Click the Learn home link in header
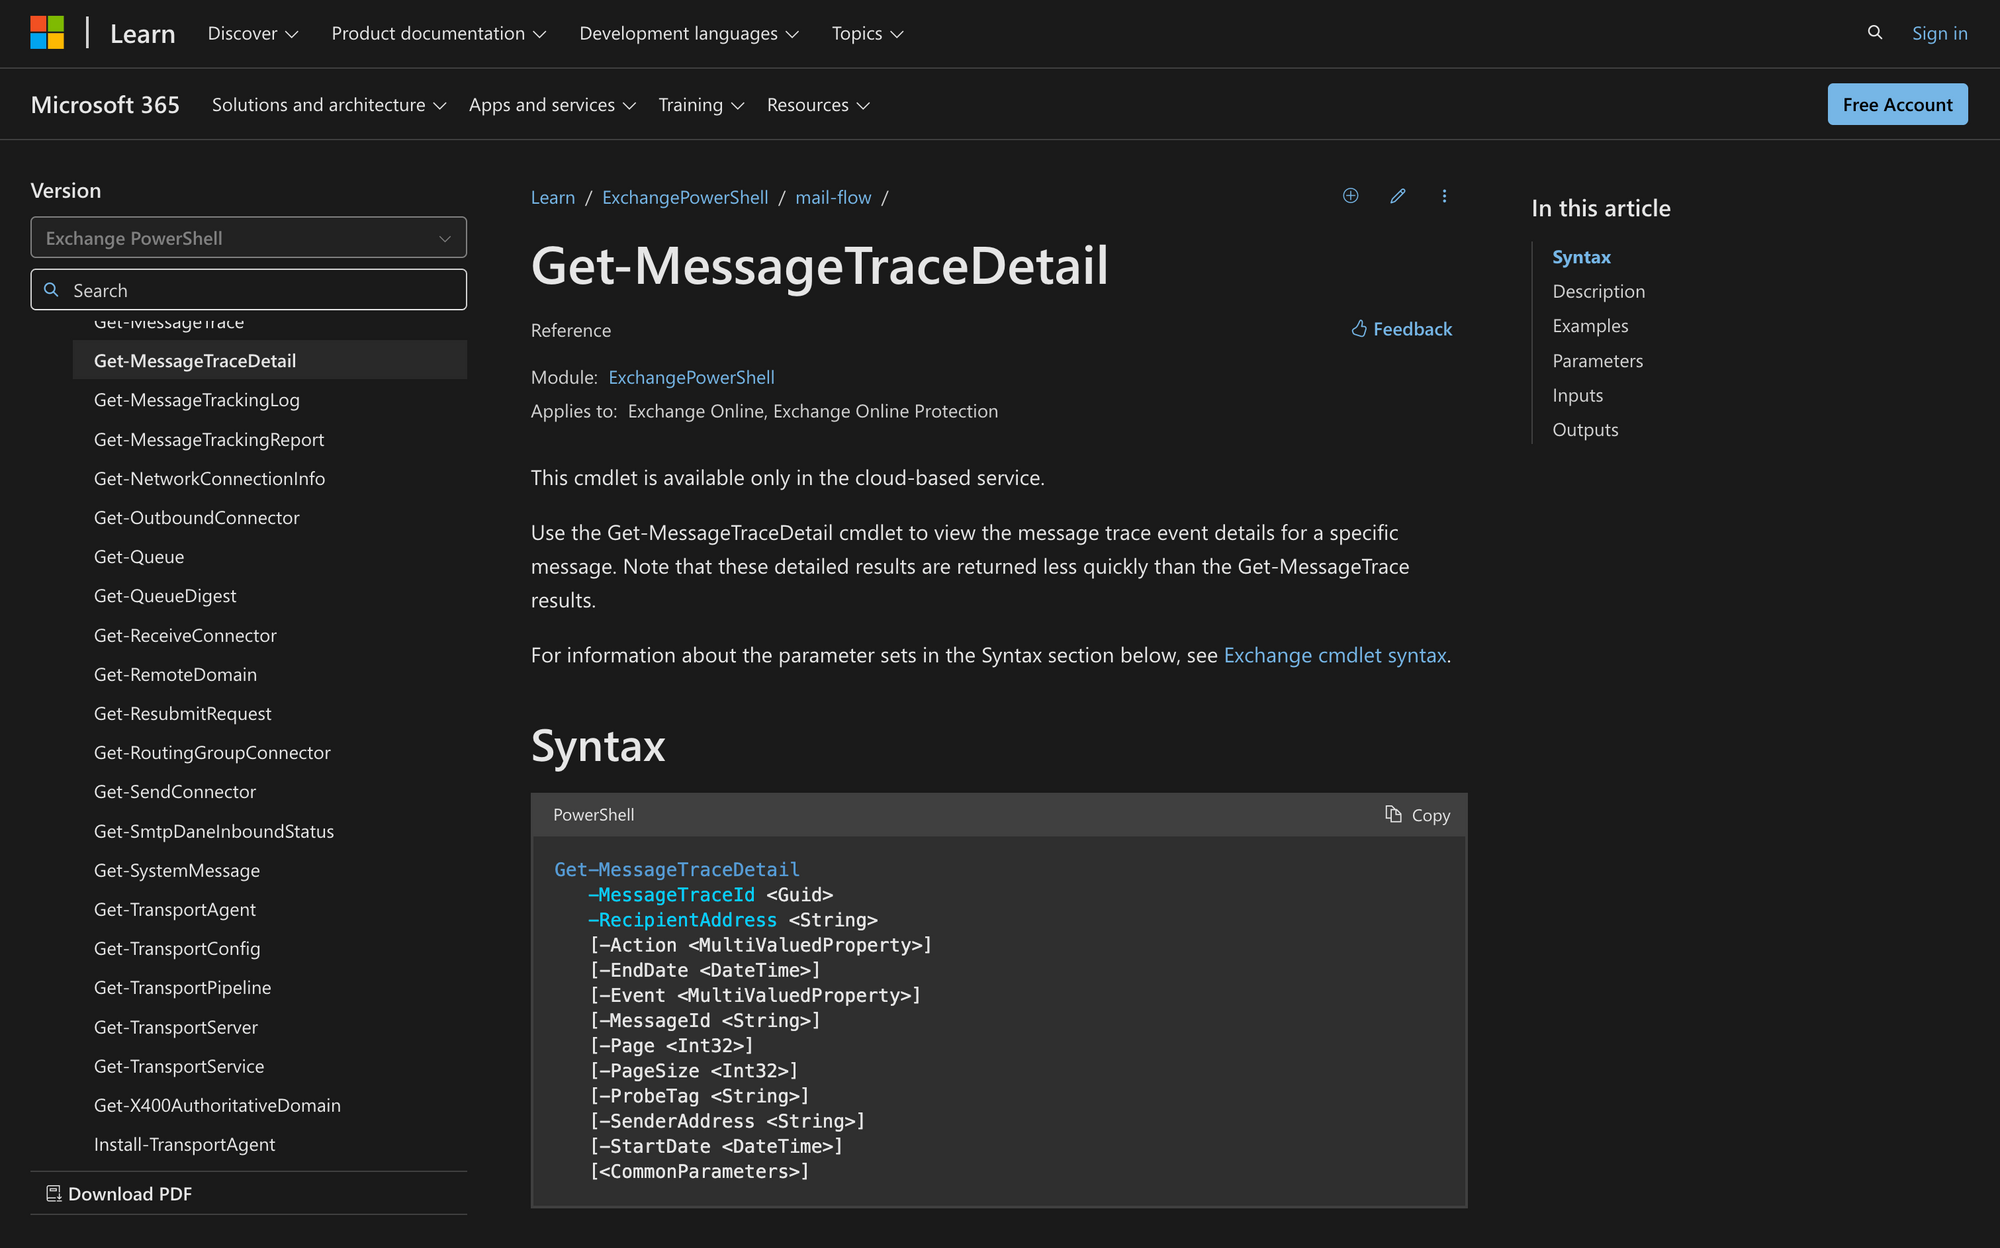2000x1248 pixels. 142,34
